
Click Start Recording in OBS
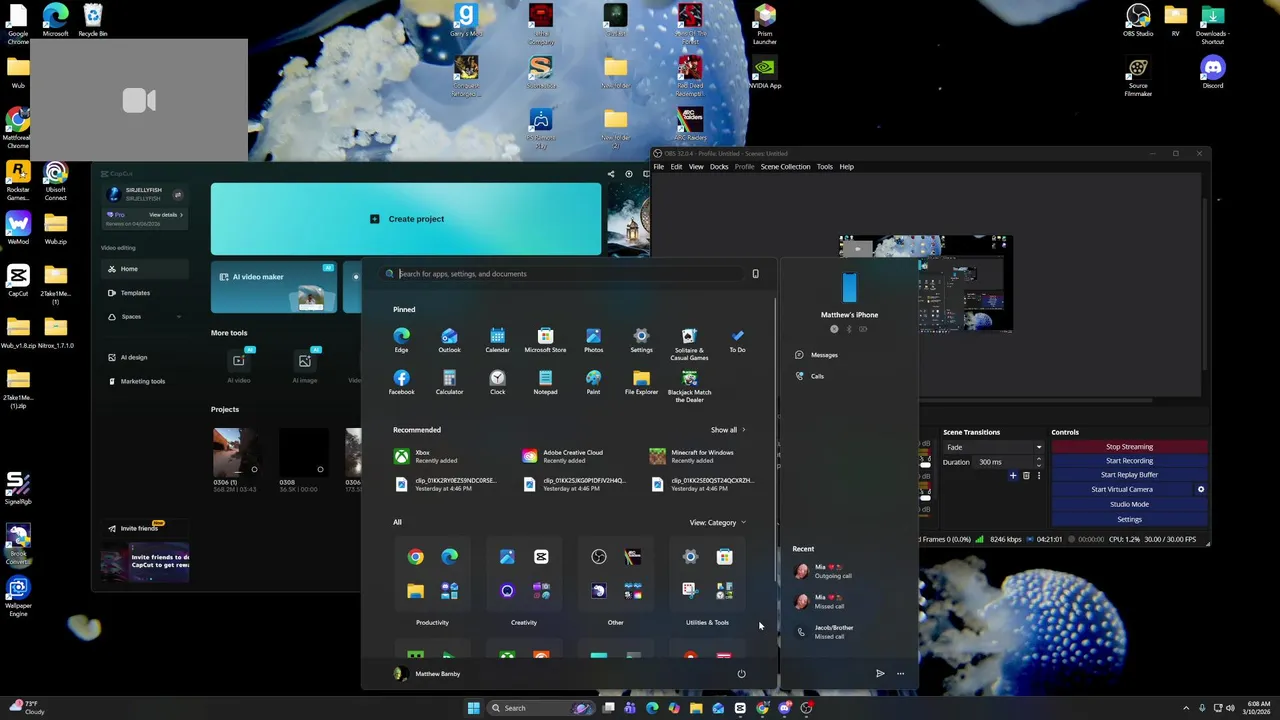pyautogui.click(x=1129, y=461)
